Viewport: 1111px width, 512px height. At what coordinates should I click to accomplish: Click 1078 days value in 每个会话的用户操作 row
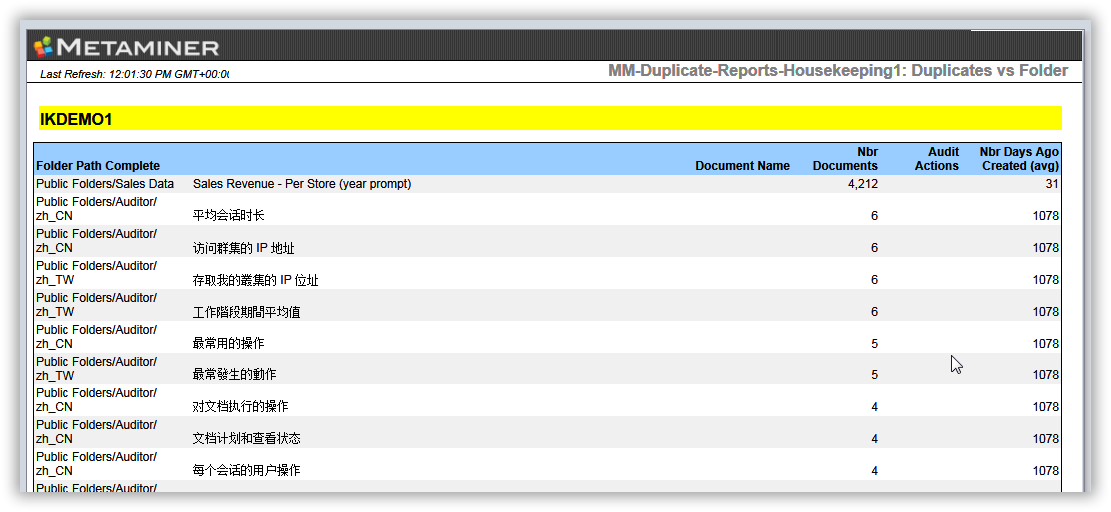pyautogui.click(x=1046, y=470)
